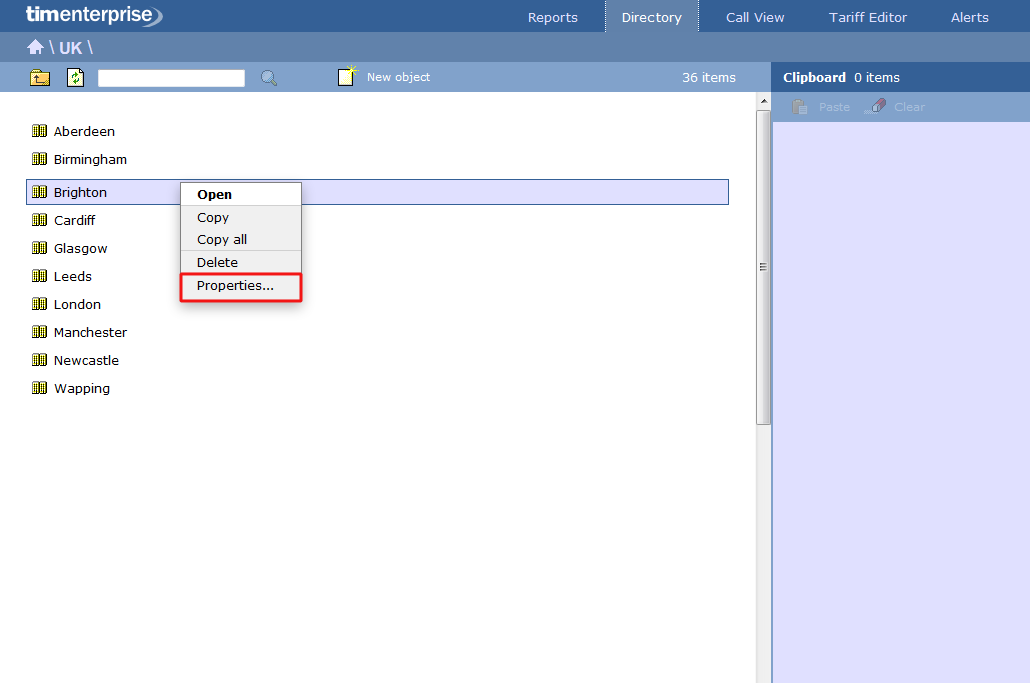
Task: Click the Wapping site icon
Action: 40,388
